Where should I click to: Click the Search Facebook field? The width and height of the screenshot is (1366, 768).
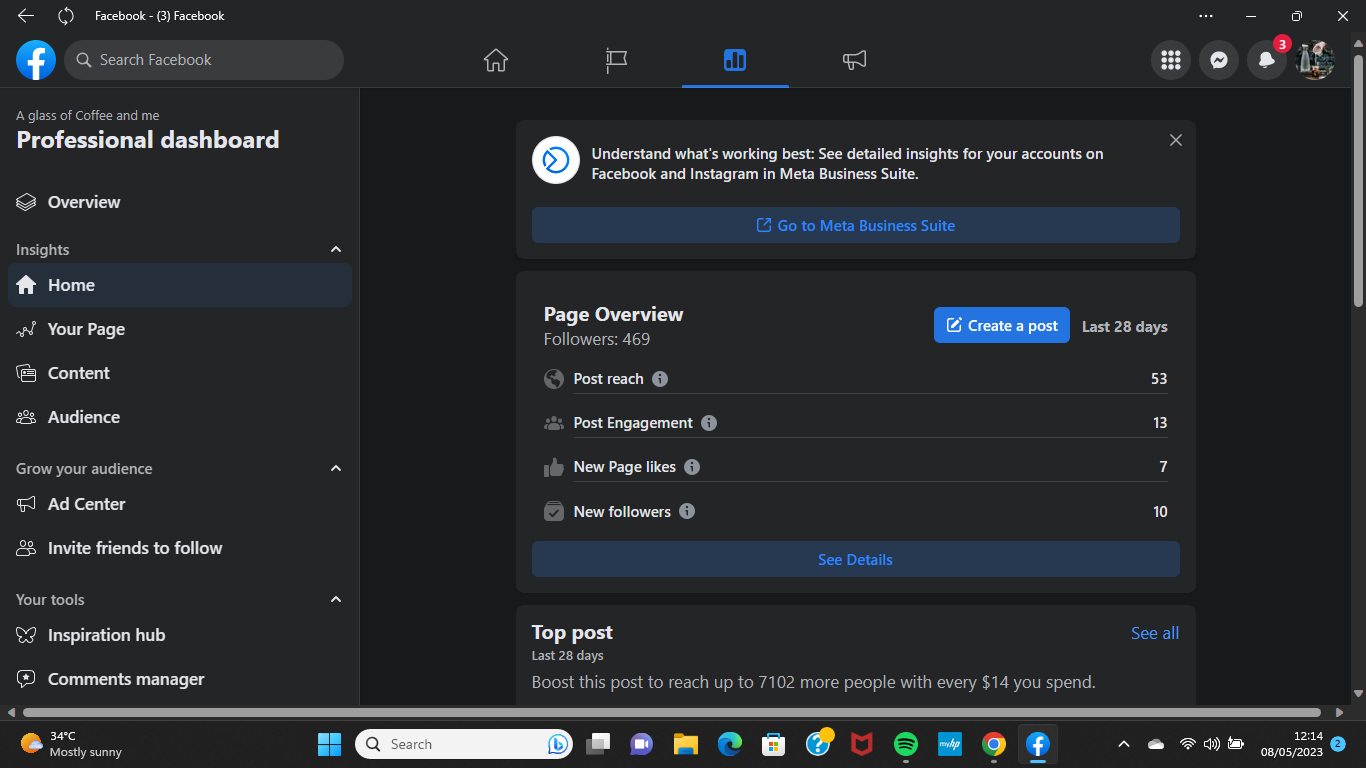[x=204, y=60]
